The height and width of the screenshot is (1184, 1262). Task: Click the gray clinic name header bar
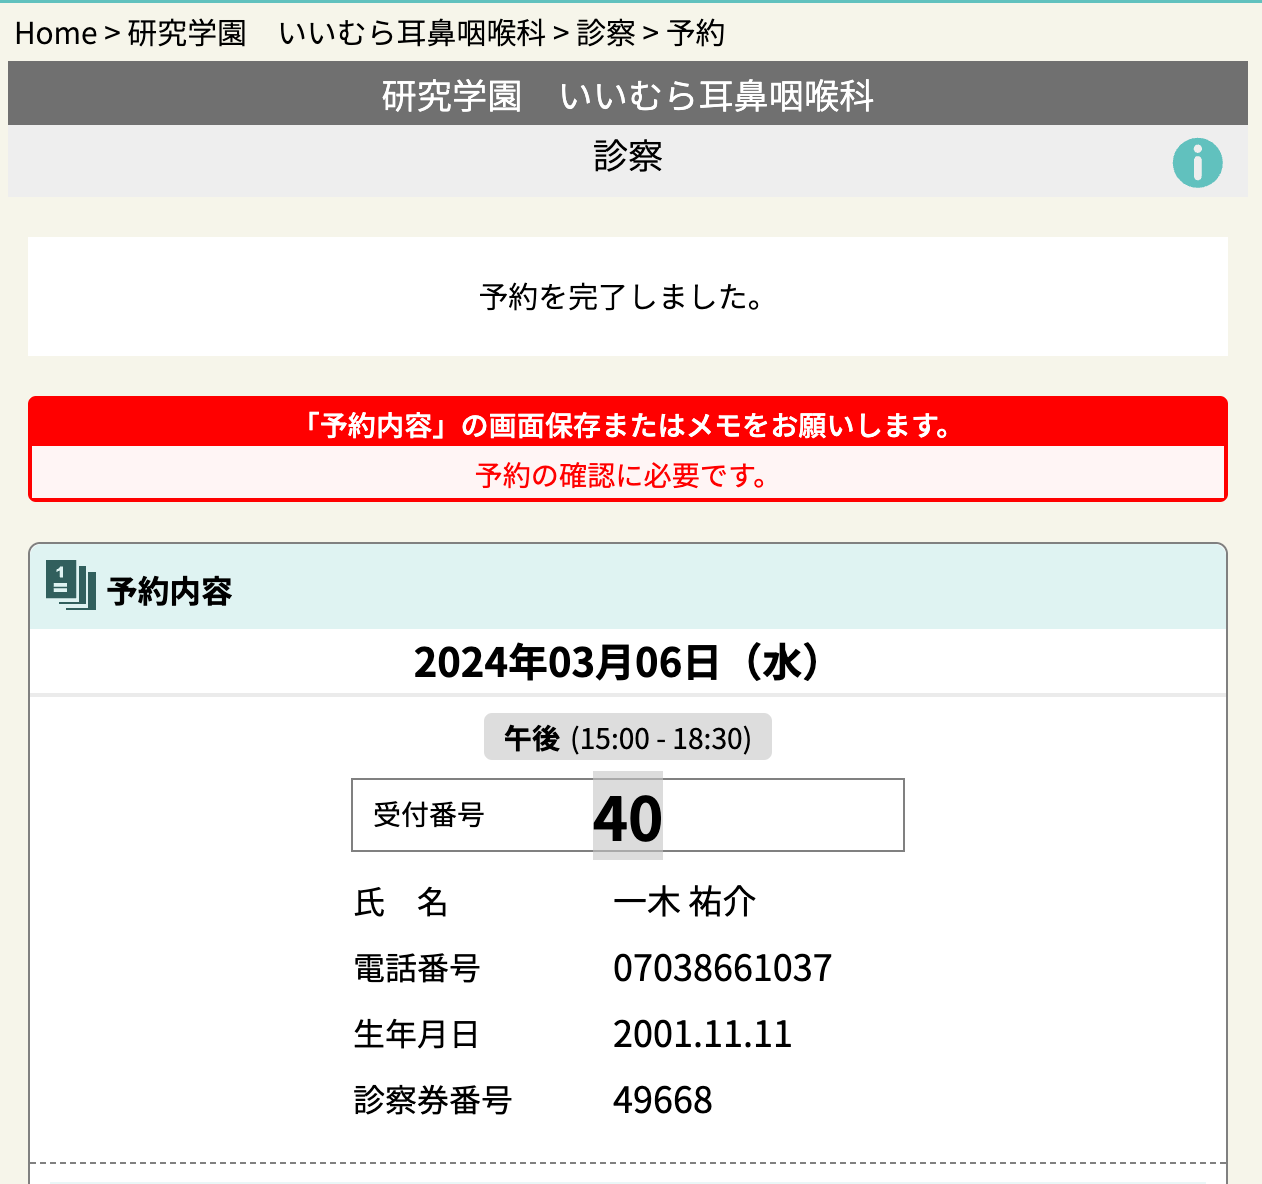click(x=627, y=95)
